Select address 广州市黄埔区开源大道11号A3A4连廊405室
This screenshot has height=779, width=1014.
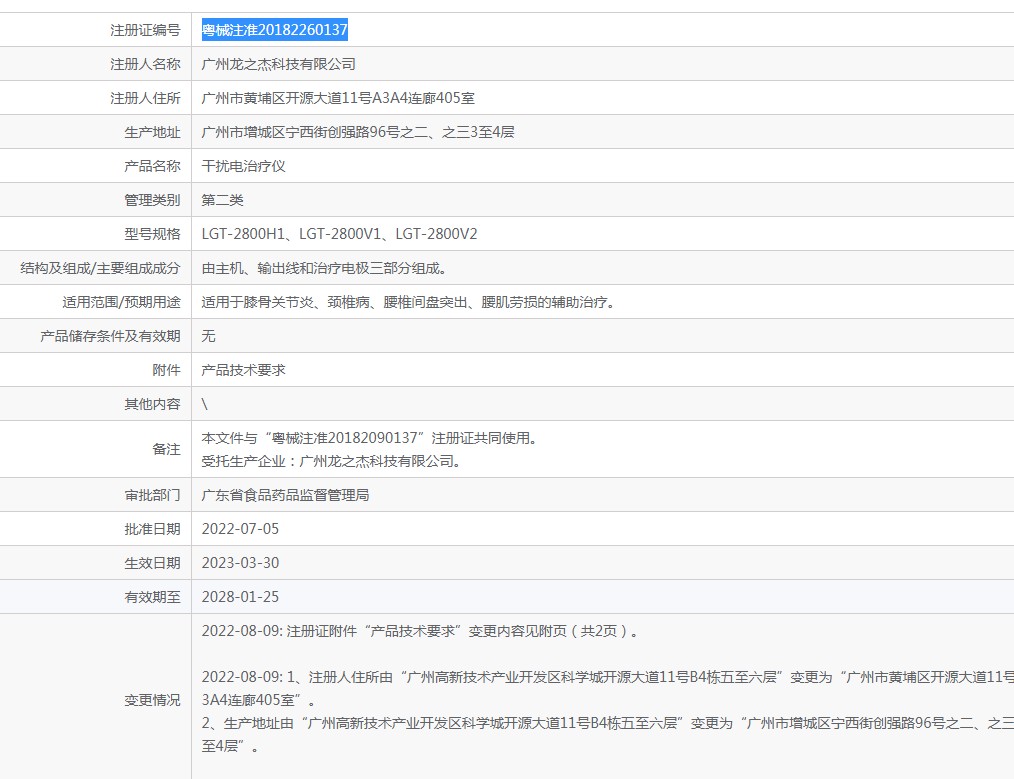(338, 98)
